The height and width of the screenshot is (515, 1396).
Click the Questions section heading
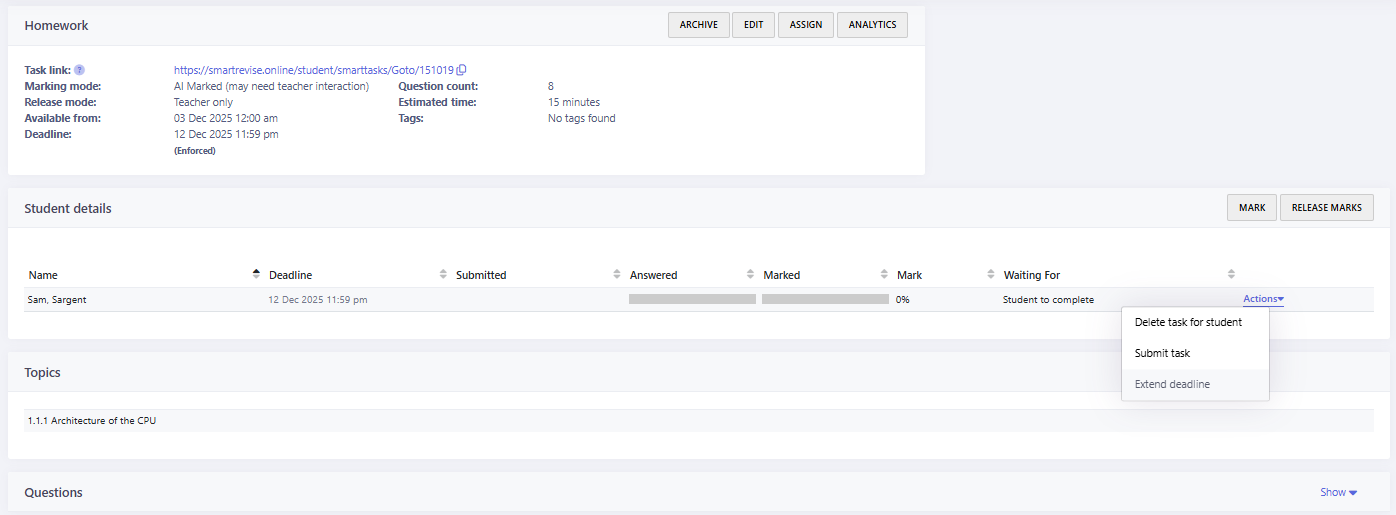click(x=53, y=492)
